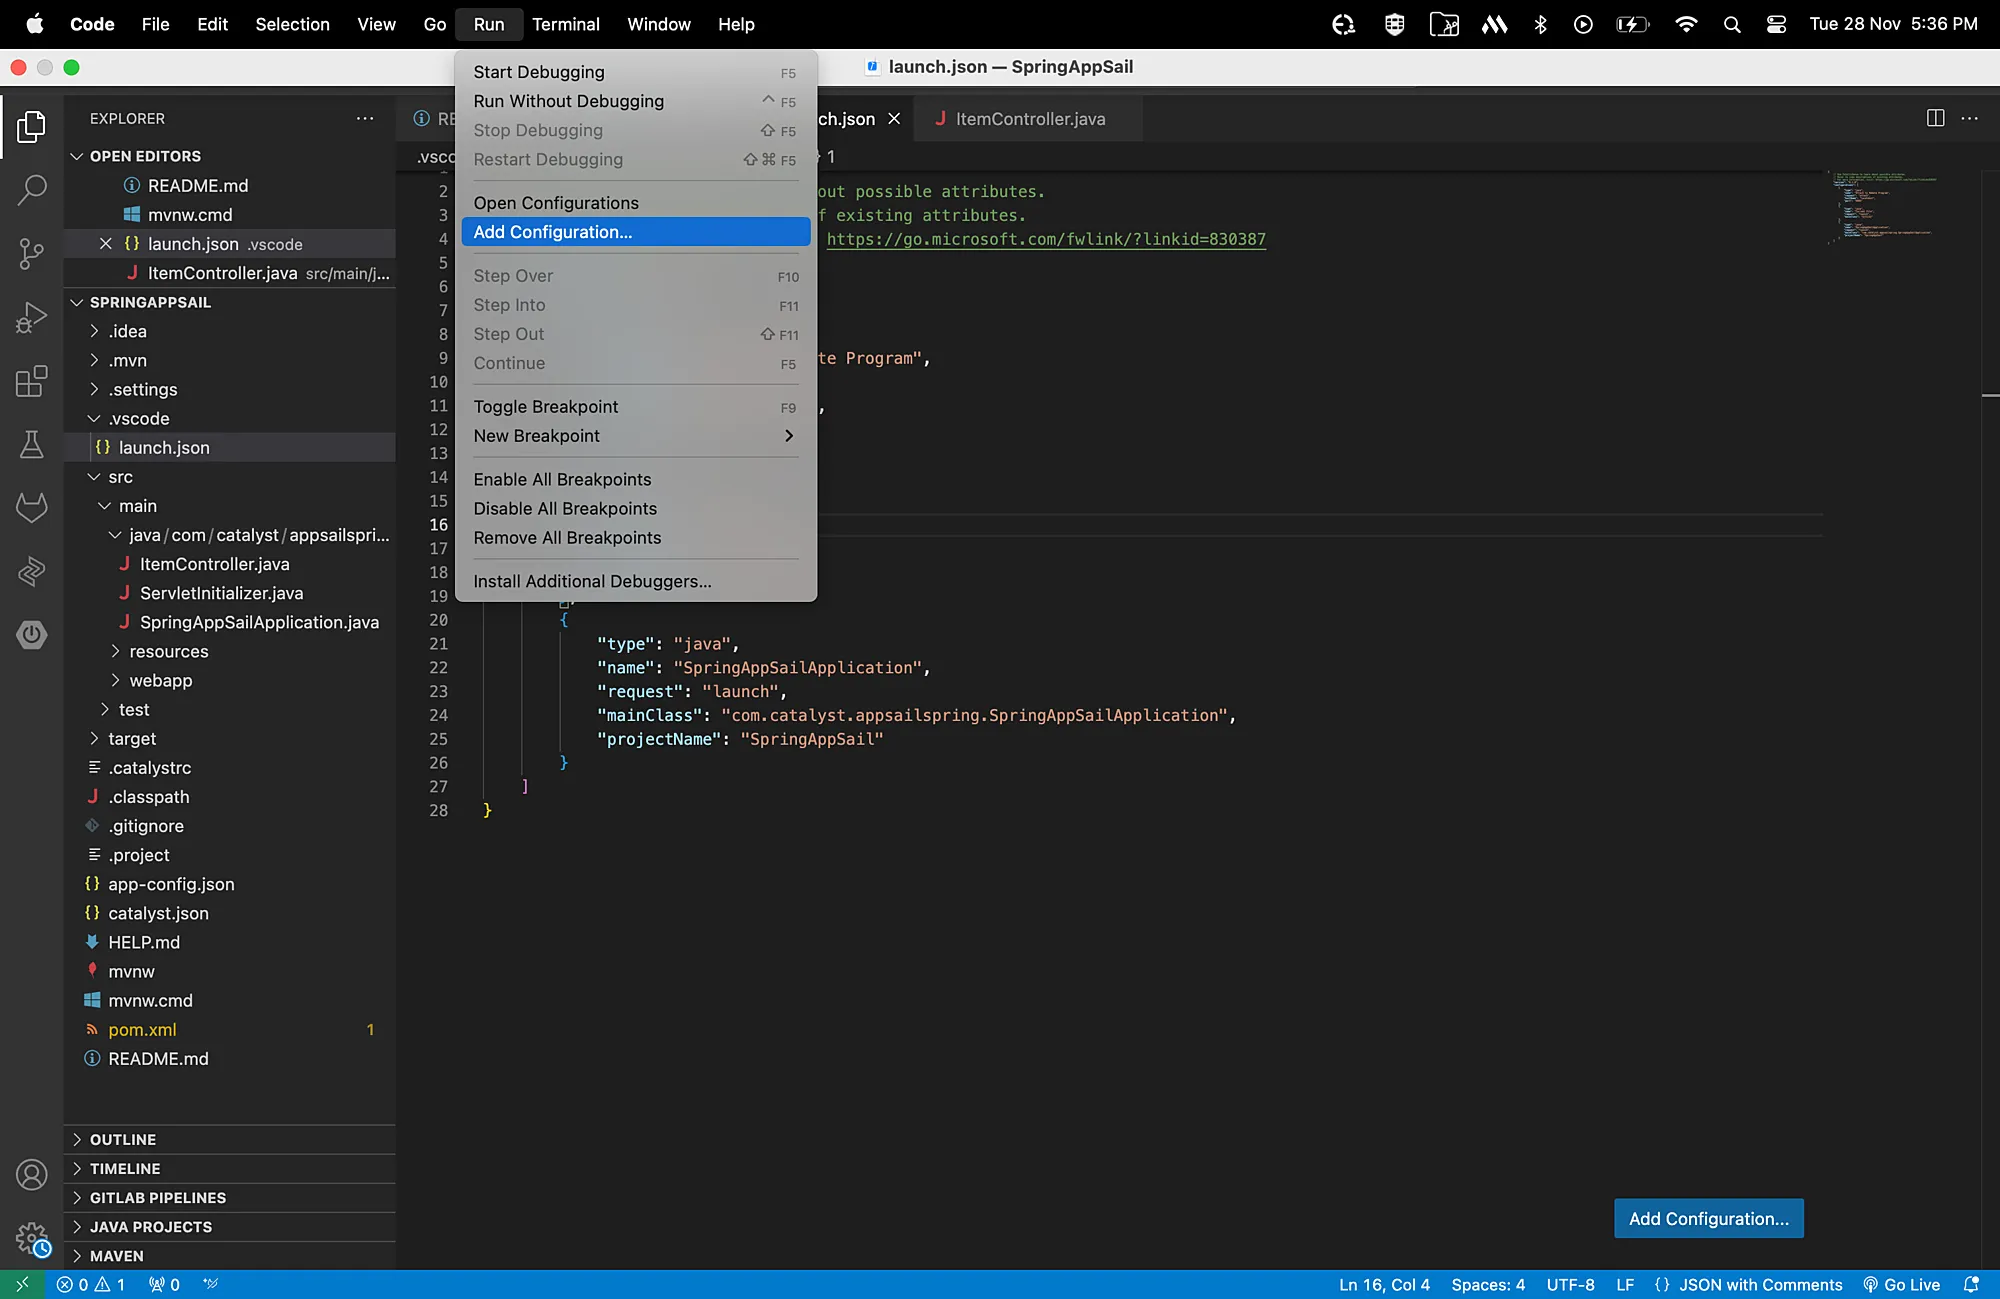Switch to ItemController.java tab
2000x1299 pixels.
pos(1029,119)
